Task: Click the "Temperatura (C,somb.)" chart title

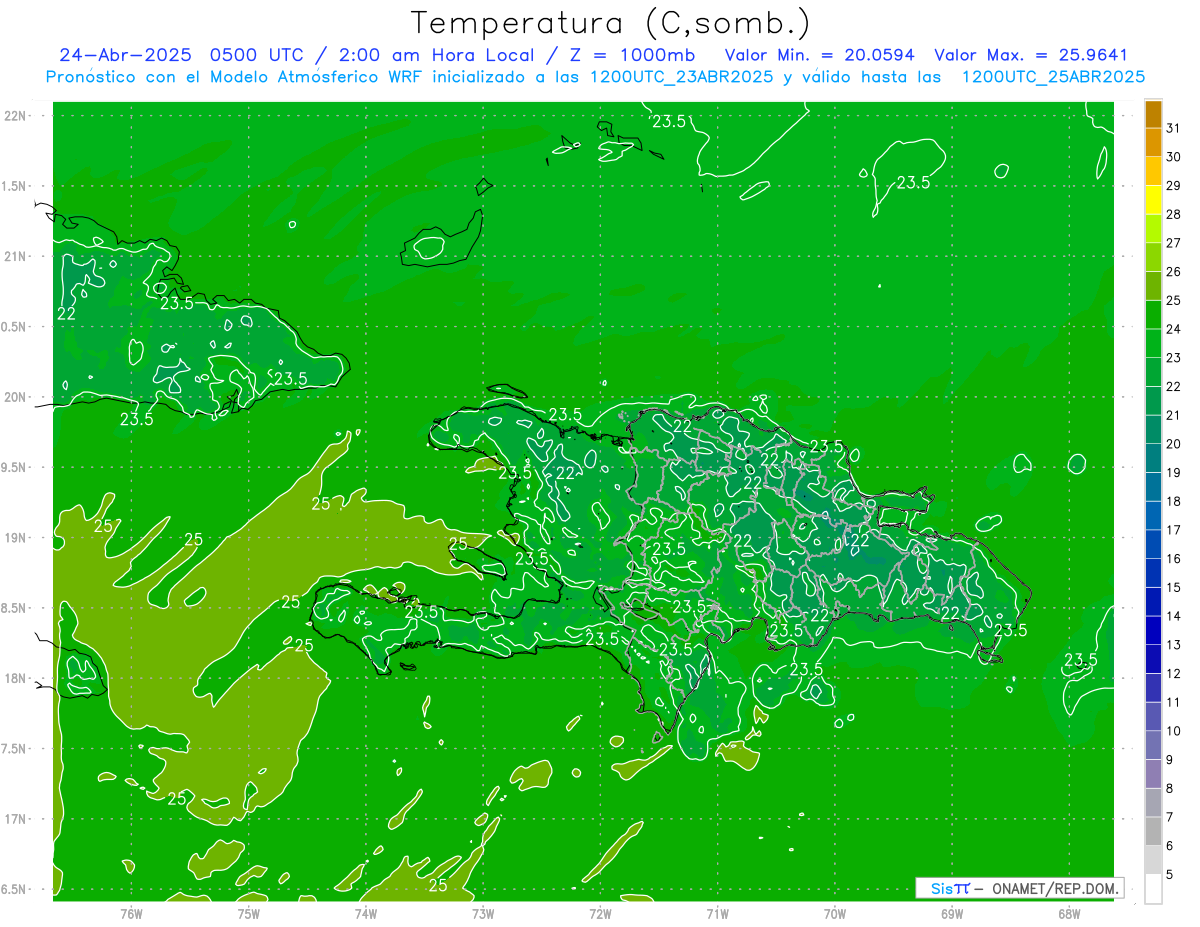Action: click(x=611, y=23)
